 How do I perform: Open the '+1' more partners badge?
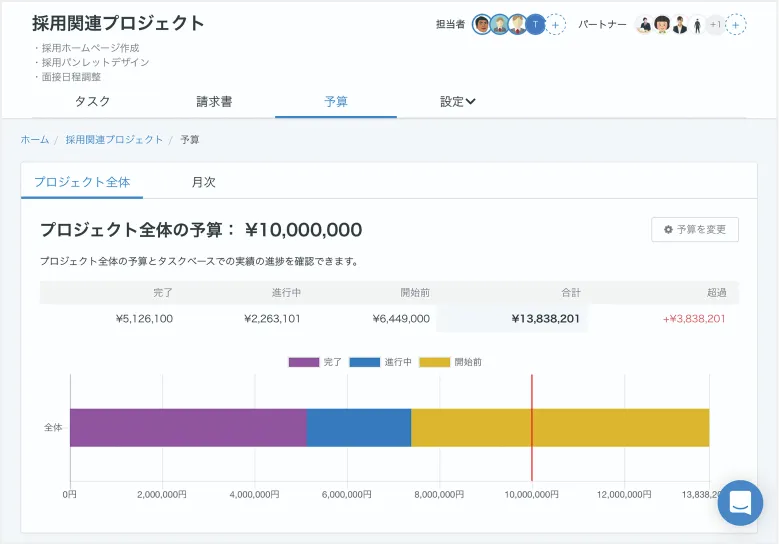[714, 25]
